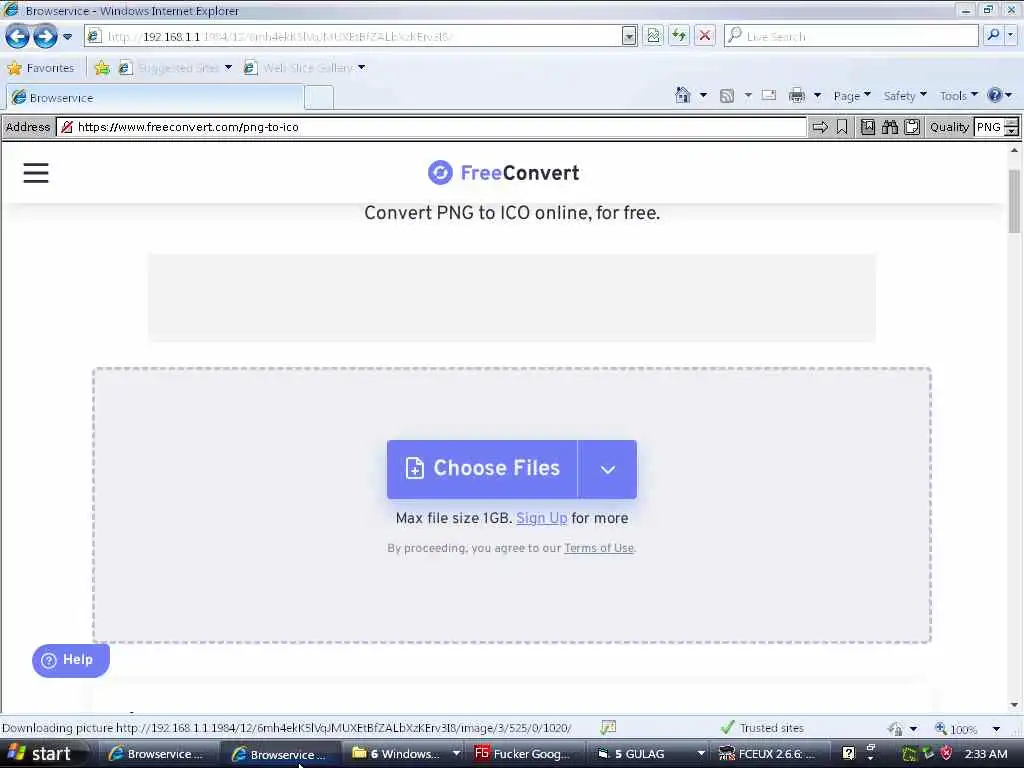Expand the Home button dropdown arrow
The image size is (1024, 768).
point(703,96)
